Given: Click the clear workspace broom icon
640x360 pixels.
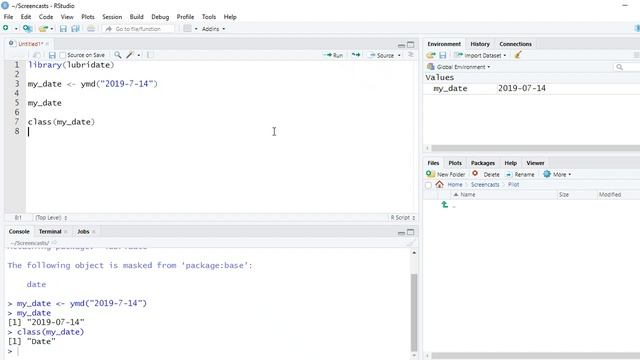Looking at the screenshot, I should pyautogui.click(x=518, y=55).
